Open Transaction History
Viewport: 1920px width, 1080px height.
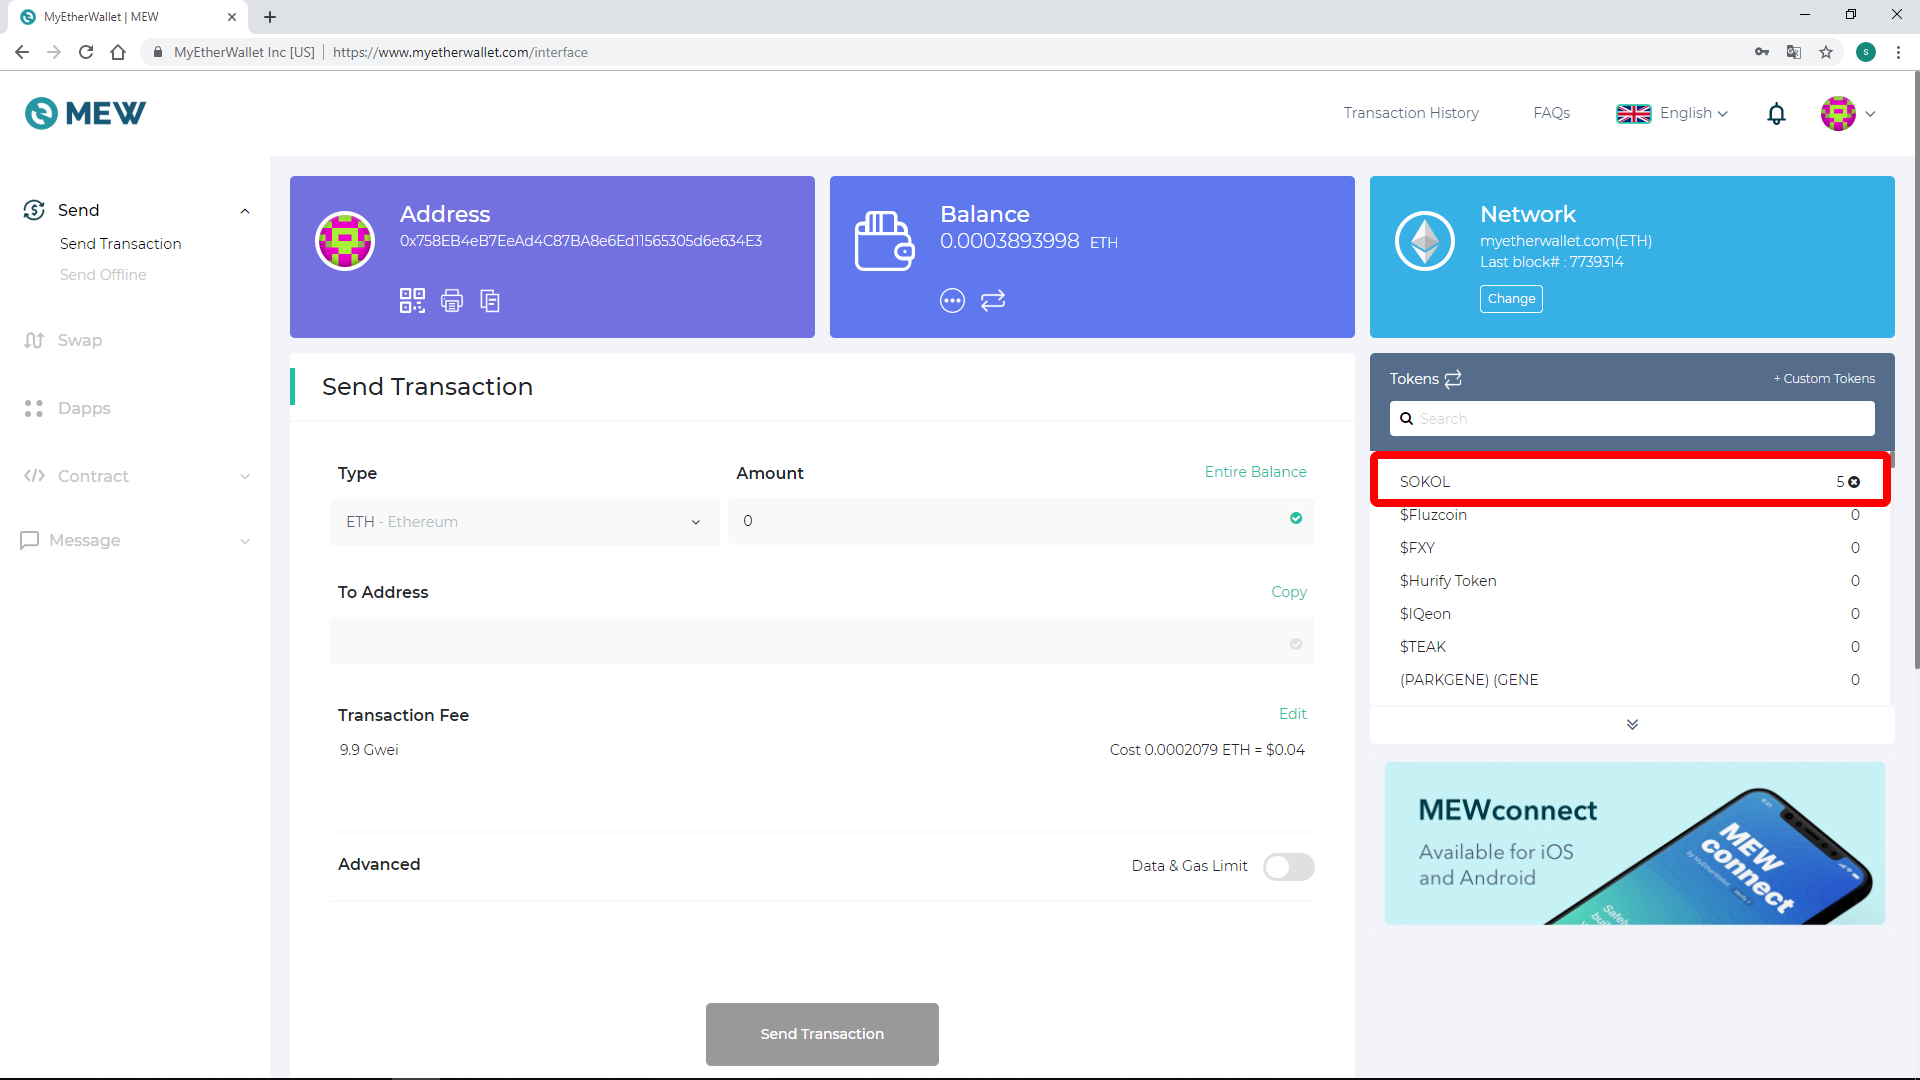[1411, 113]
